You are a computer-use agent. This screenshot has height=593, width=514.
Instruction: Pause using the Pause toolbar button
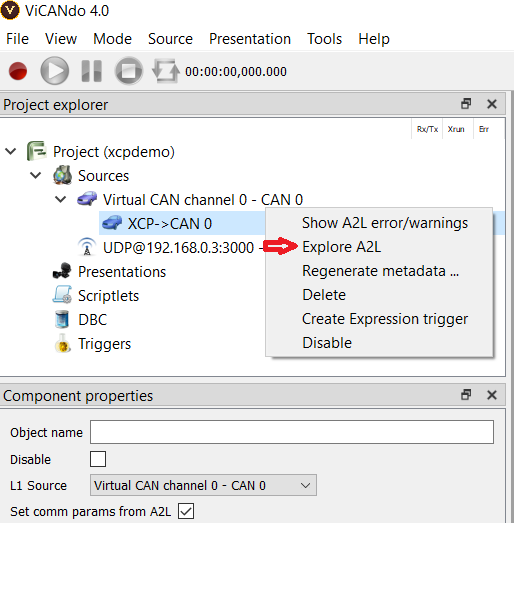[x=92, y=71]
